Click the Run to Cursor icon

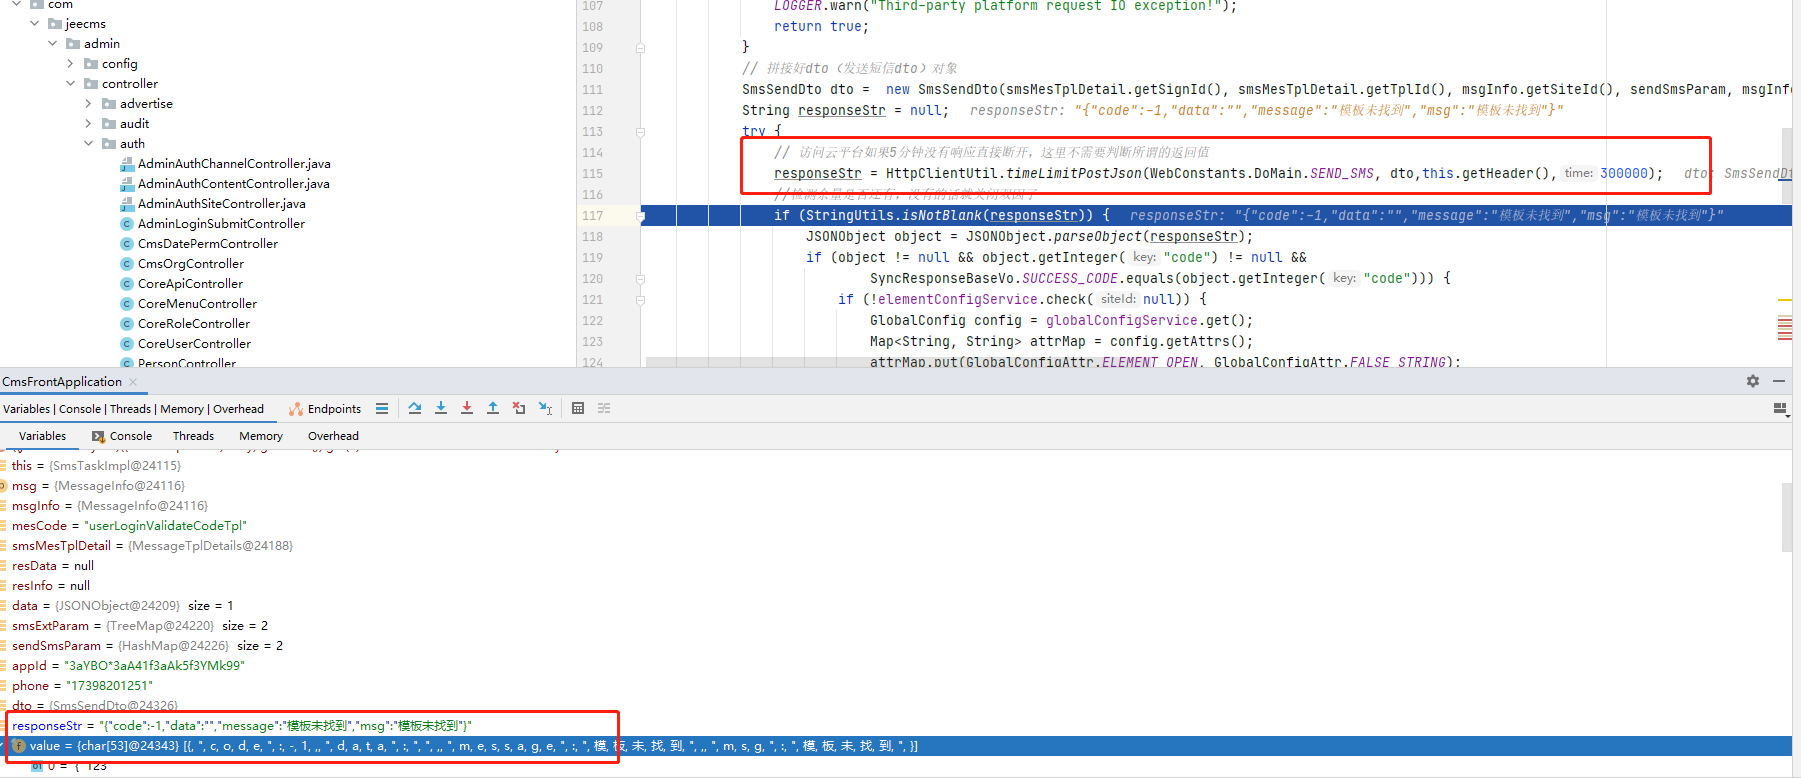click(545, 408)
